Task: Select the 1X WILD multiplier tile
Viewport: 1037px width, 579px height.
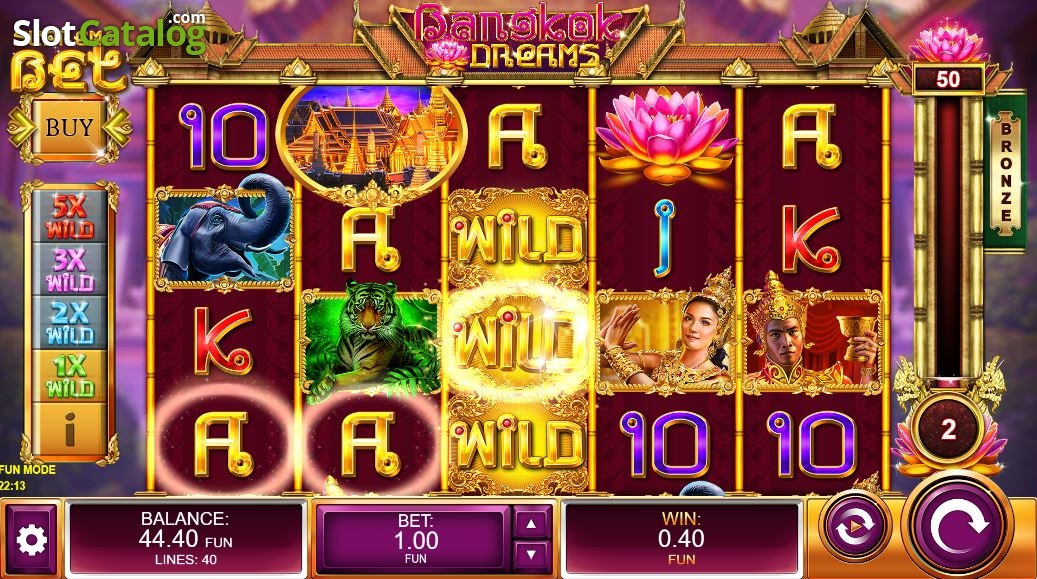Action: click(x=69, y=376)
